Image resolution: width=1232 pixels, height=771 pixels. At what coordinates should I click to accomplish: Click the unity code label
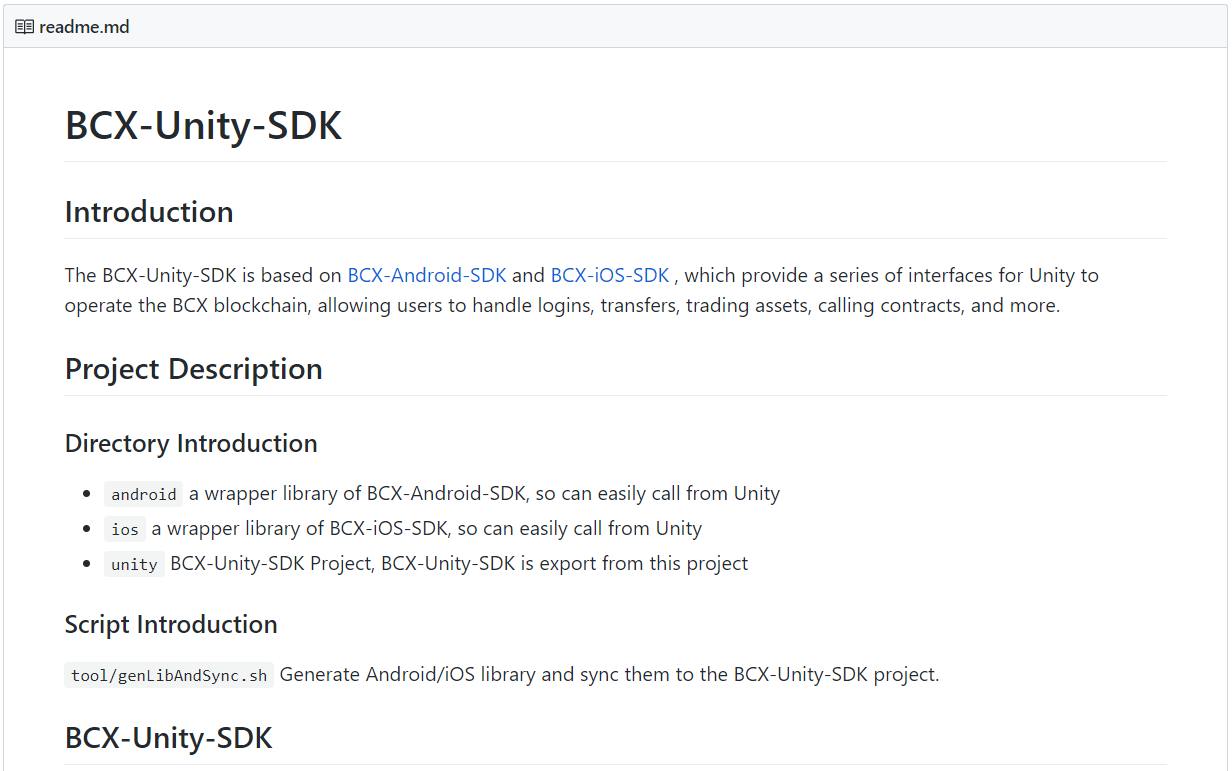(x=134, y=564)
